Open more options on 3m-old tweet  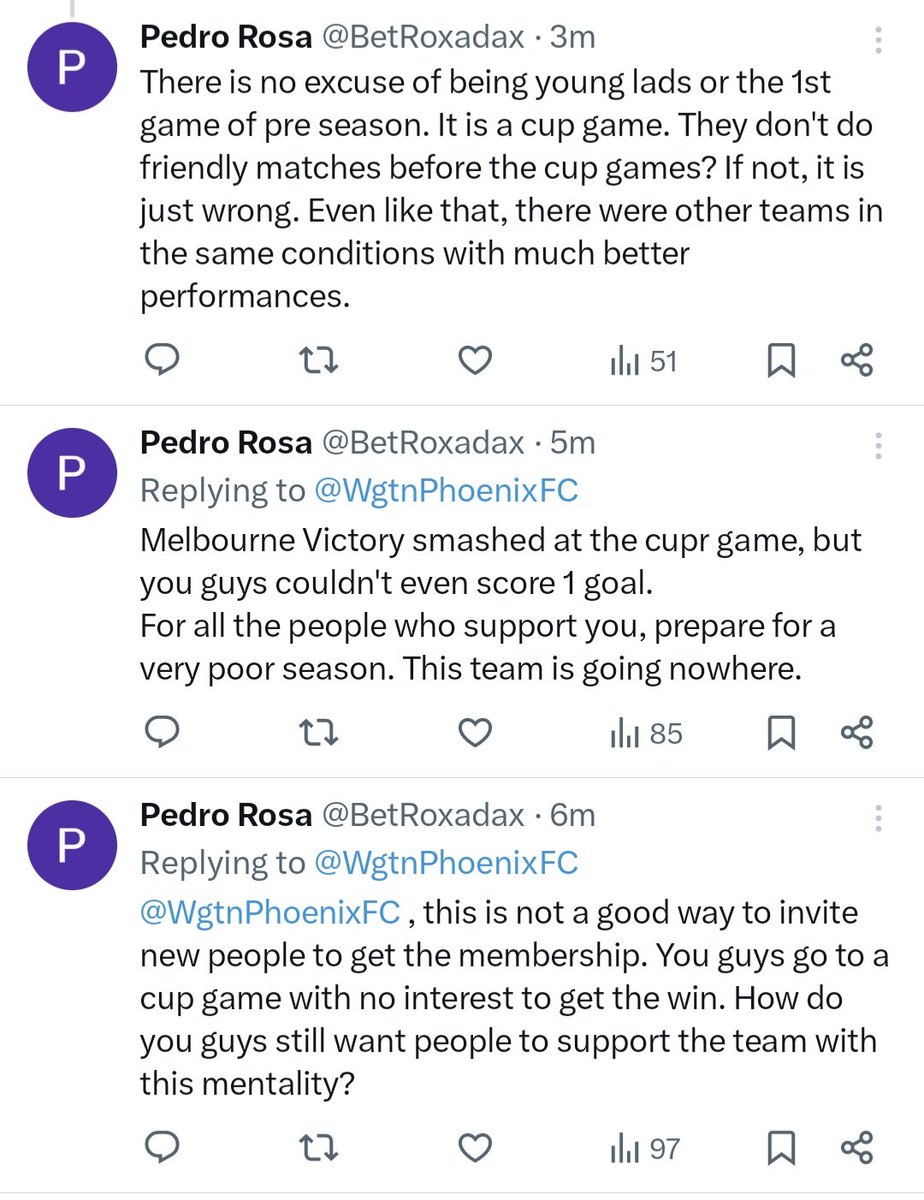(x=878, y=40)
